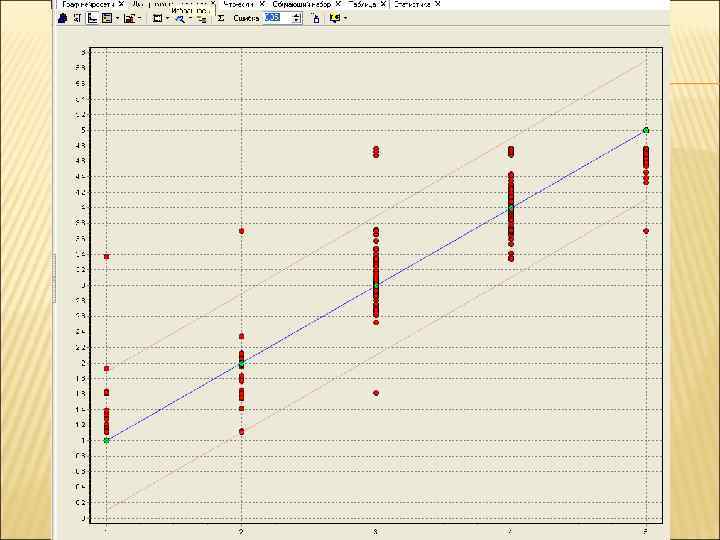Switch to the Обучающий набор tab

pos(302,4)
